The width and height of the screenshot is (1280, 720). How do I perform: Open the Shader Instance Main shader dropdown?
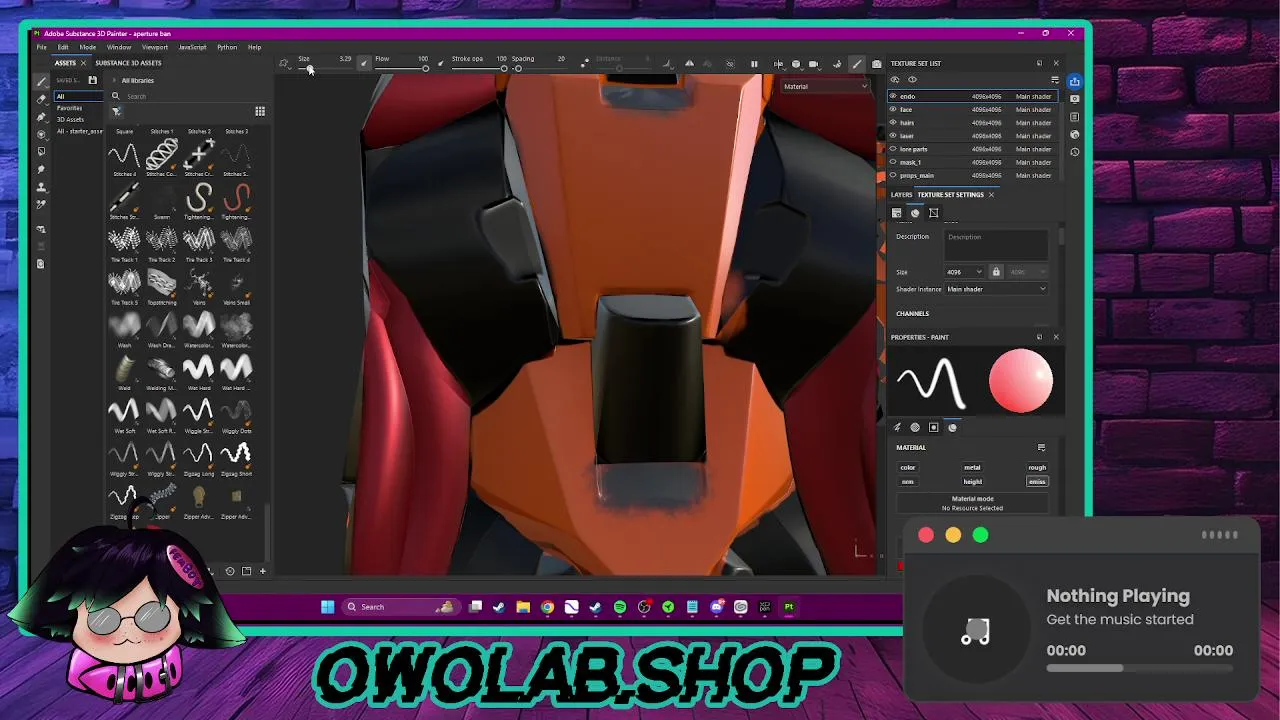996,289
